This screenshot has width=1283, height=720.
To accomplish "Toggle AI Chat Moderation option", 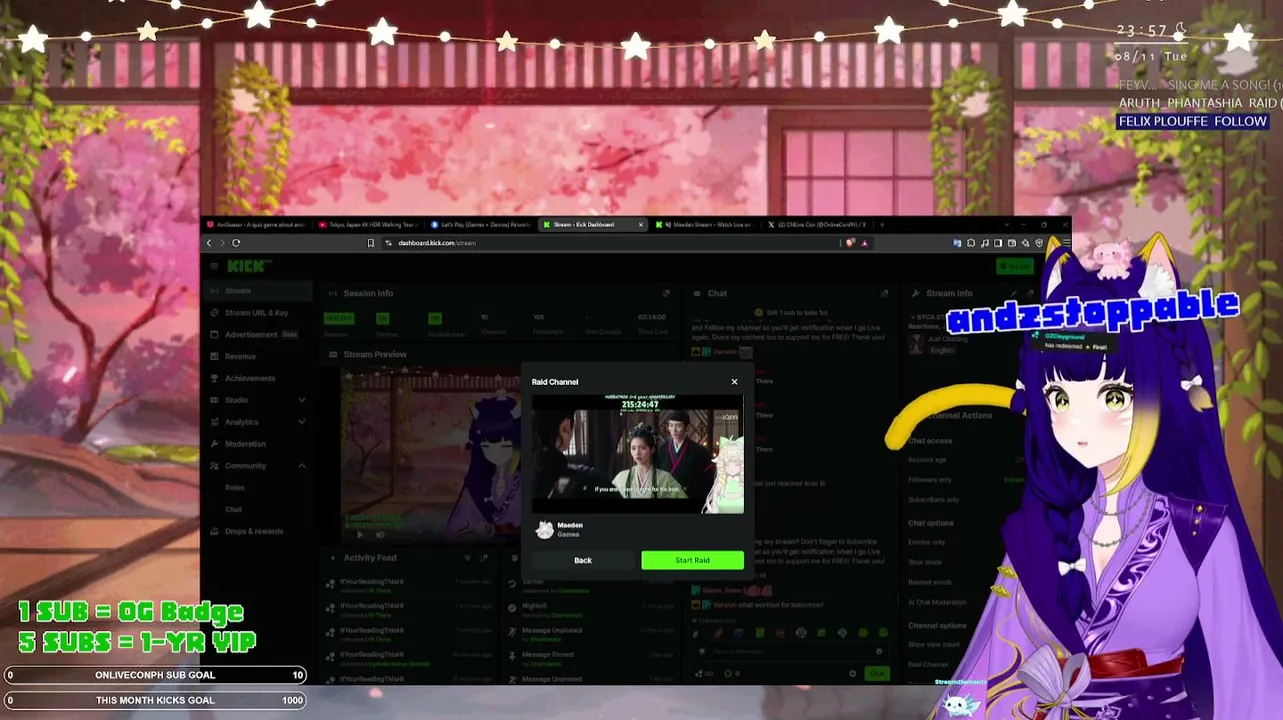I will pos(937,602).
